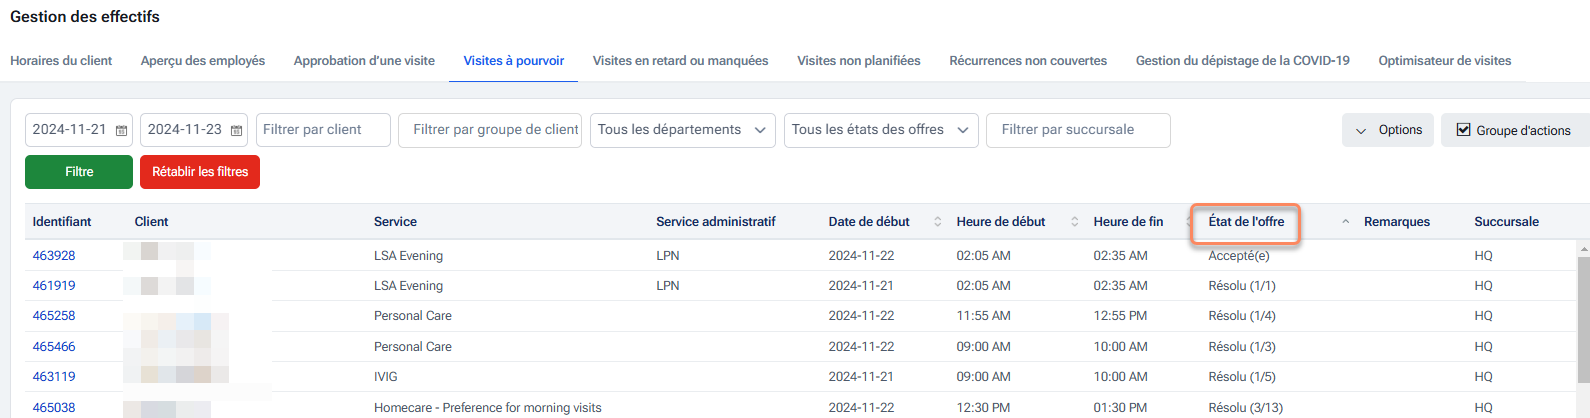
Task: Open calendar picker for end date 2024-11-23
Action: coord(237,130)
